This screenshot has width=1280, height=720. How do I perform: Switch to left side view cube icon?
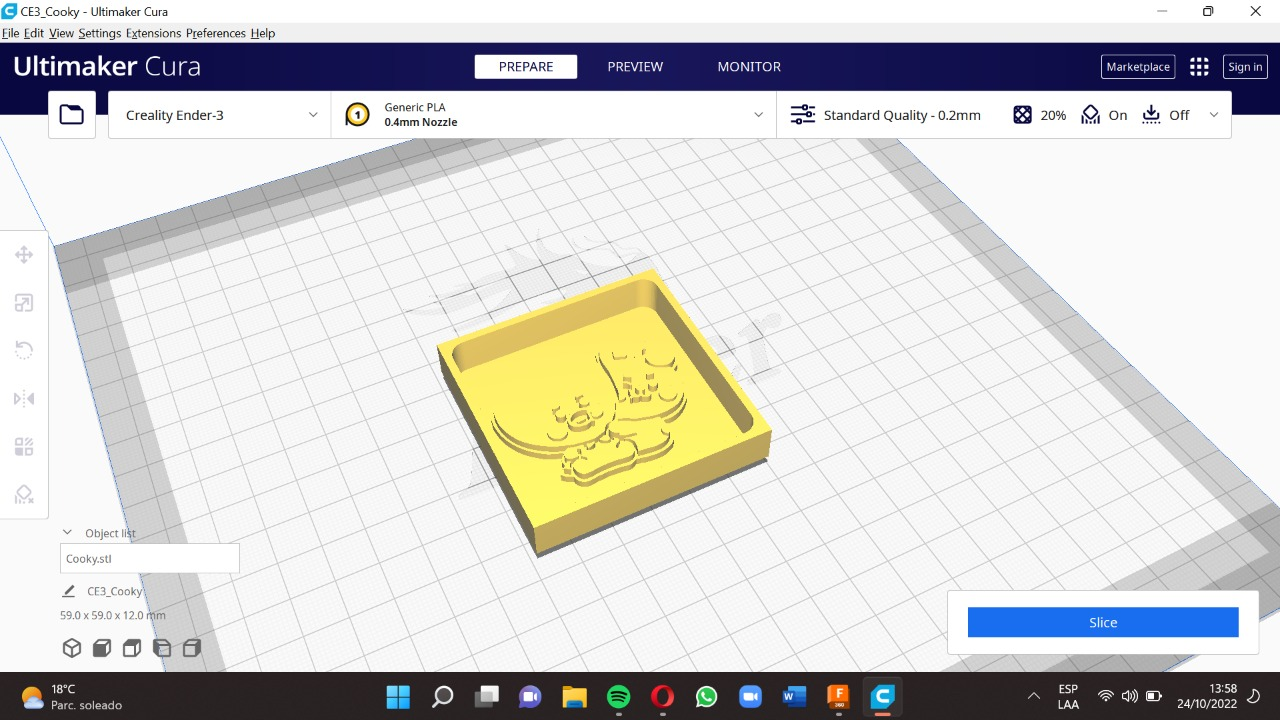[x=161, y=648]
